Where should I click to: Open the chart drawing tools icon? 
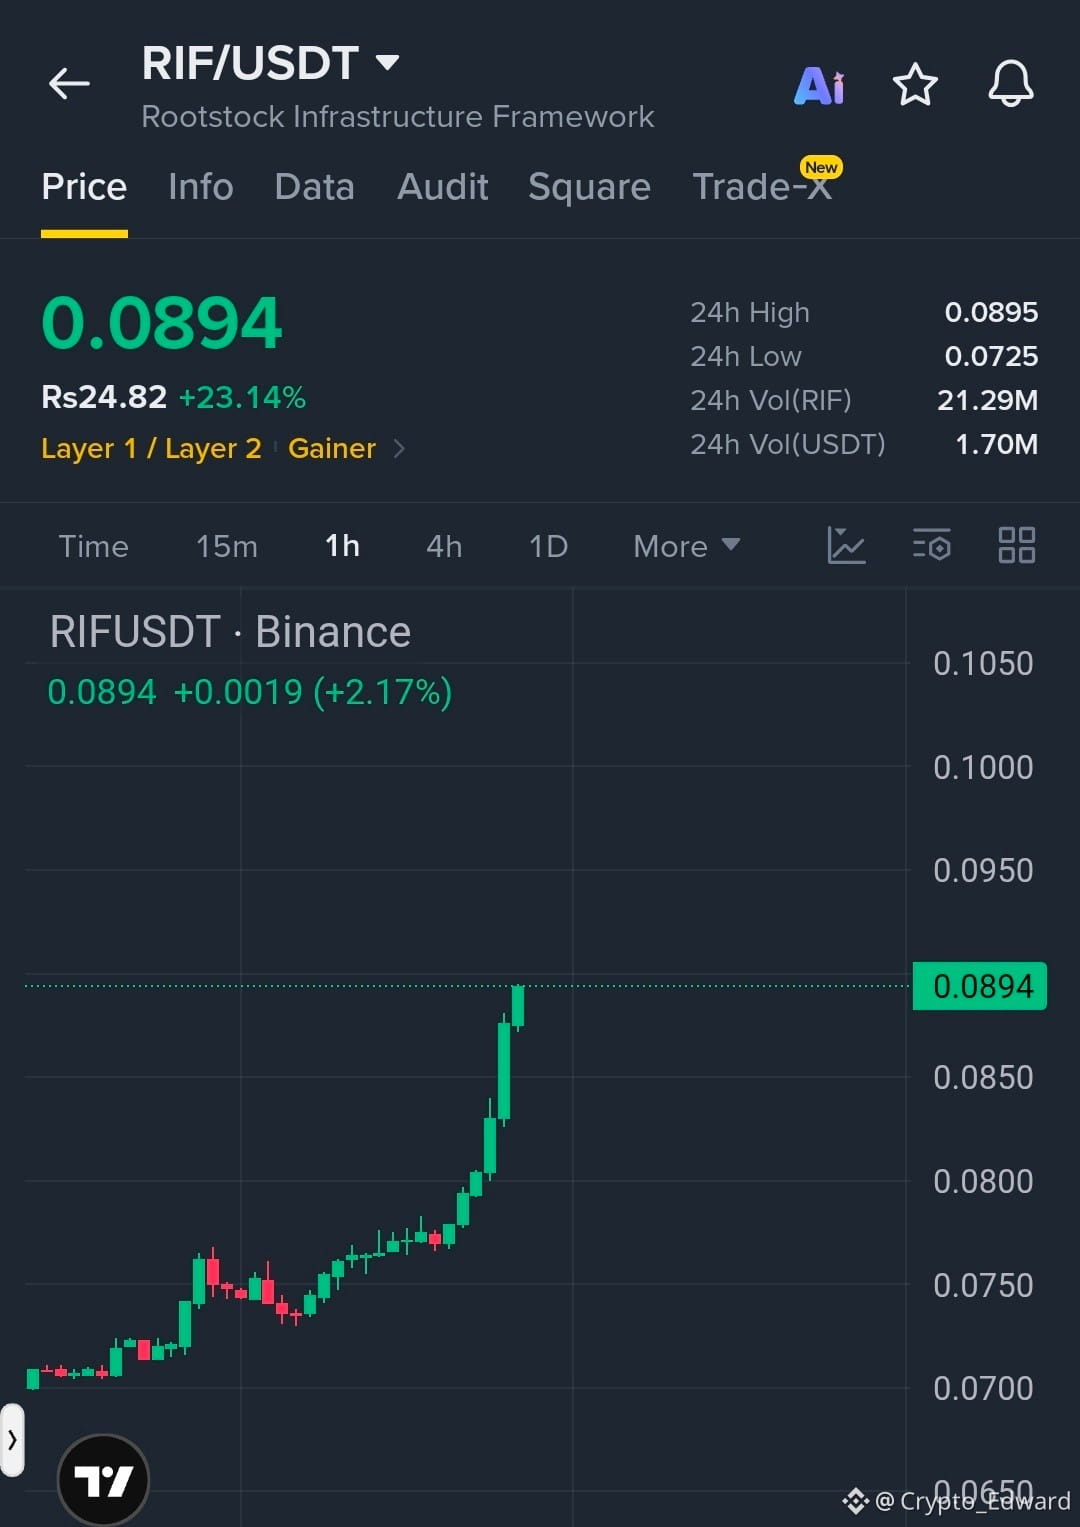pos(846,545)
